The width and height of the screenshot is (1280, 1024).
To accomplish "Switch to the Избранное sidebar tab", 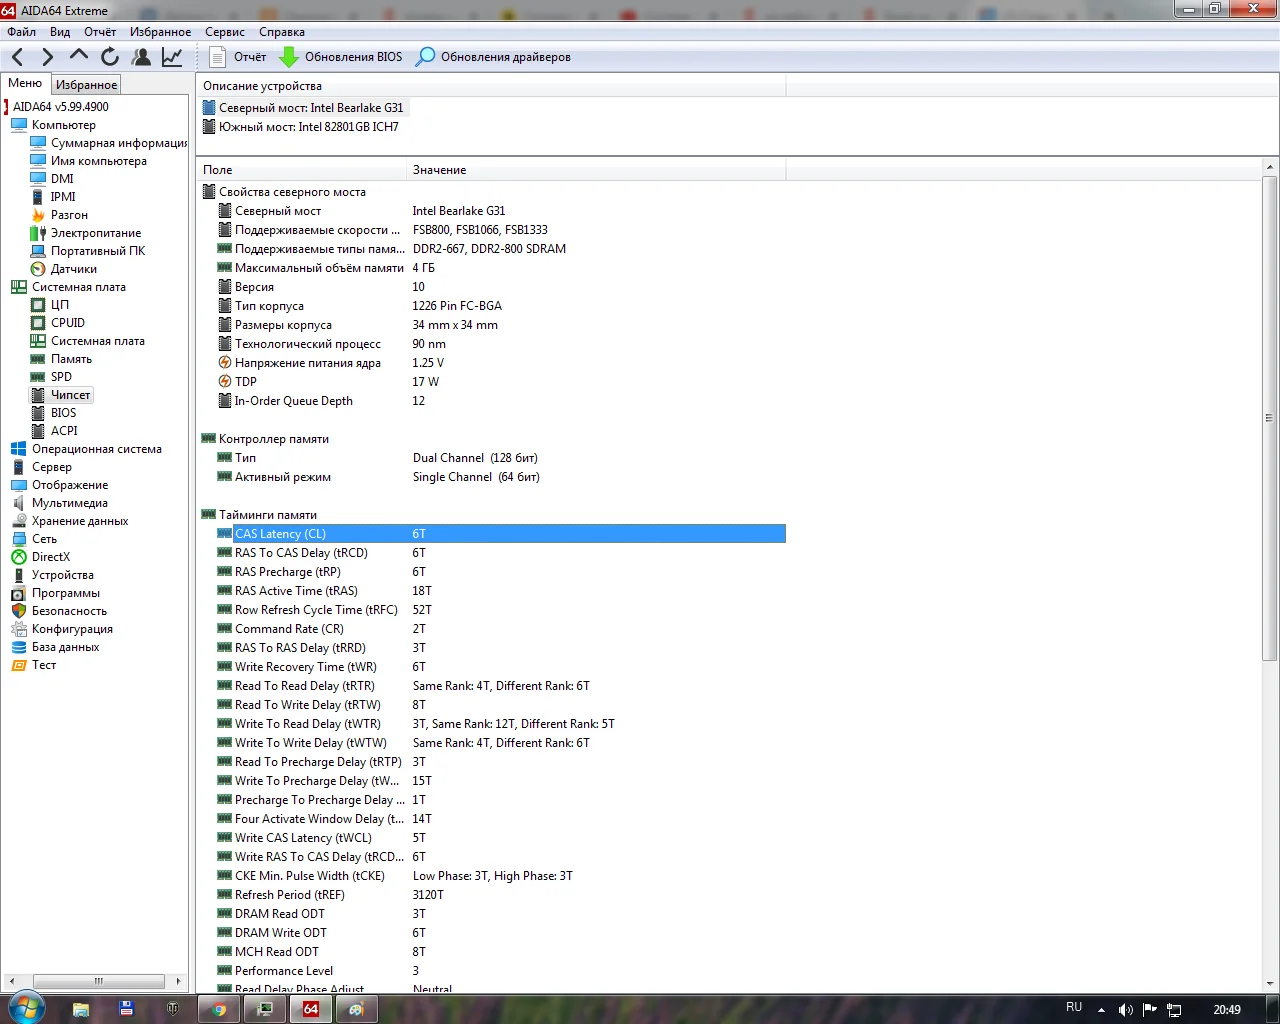I will pos(86,85).
